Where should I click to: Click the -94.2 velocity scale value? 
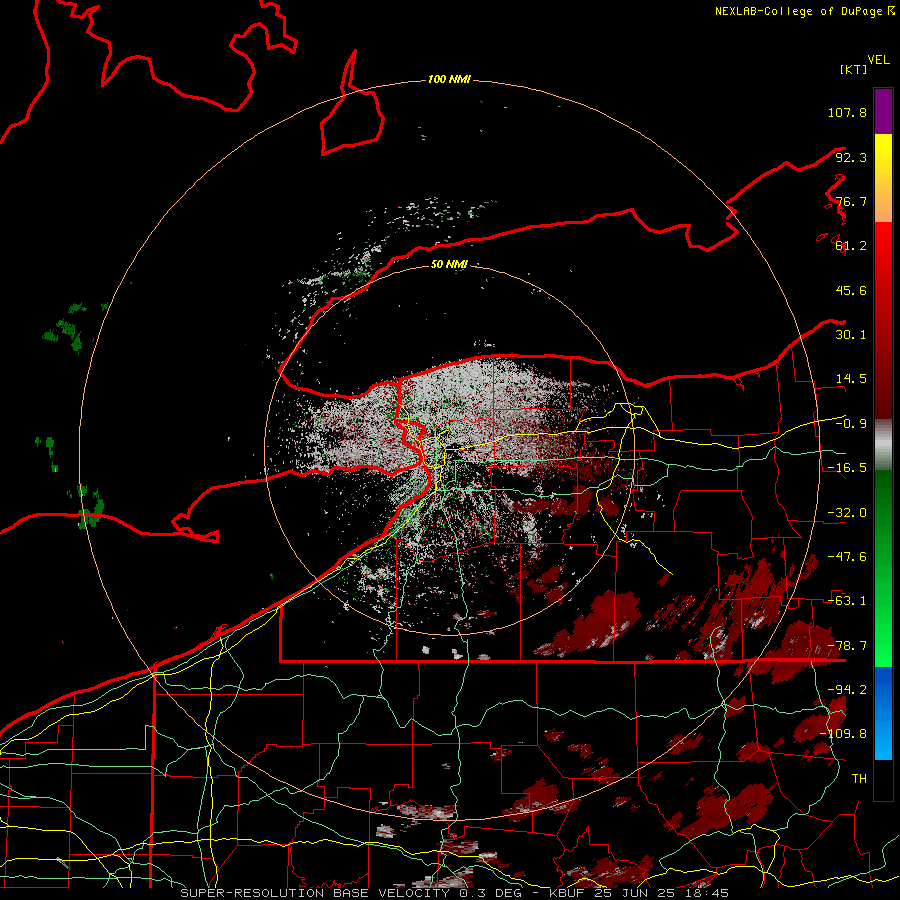[x=847, y=689]
